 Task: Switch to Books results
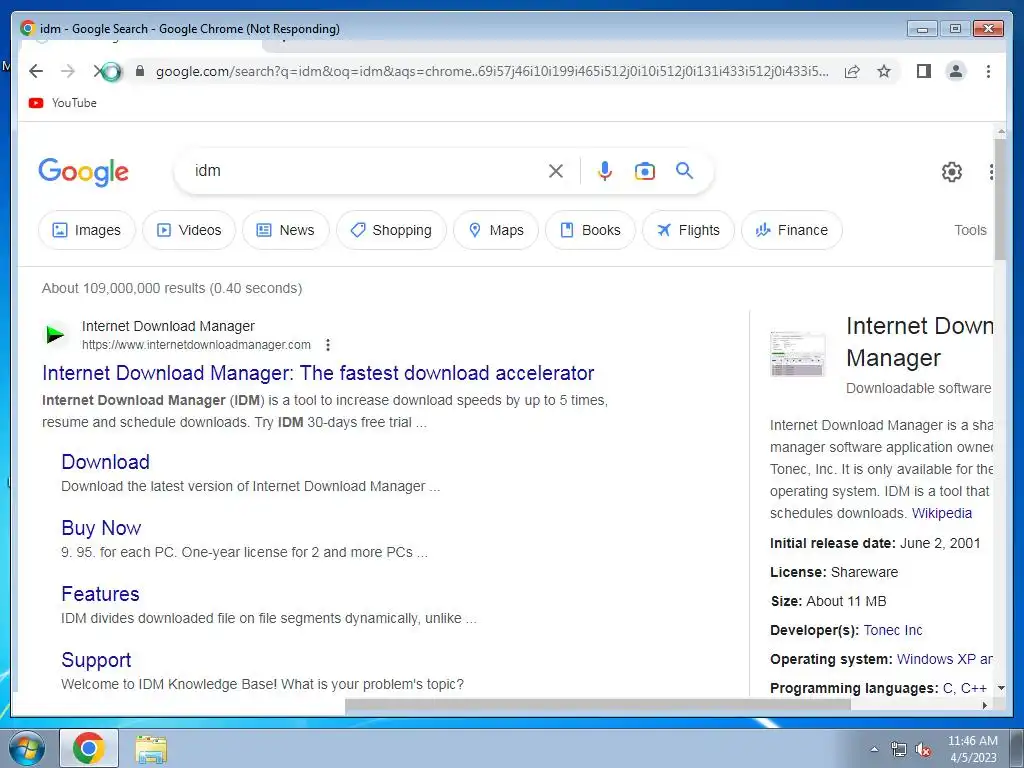point(590,230)
